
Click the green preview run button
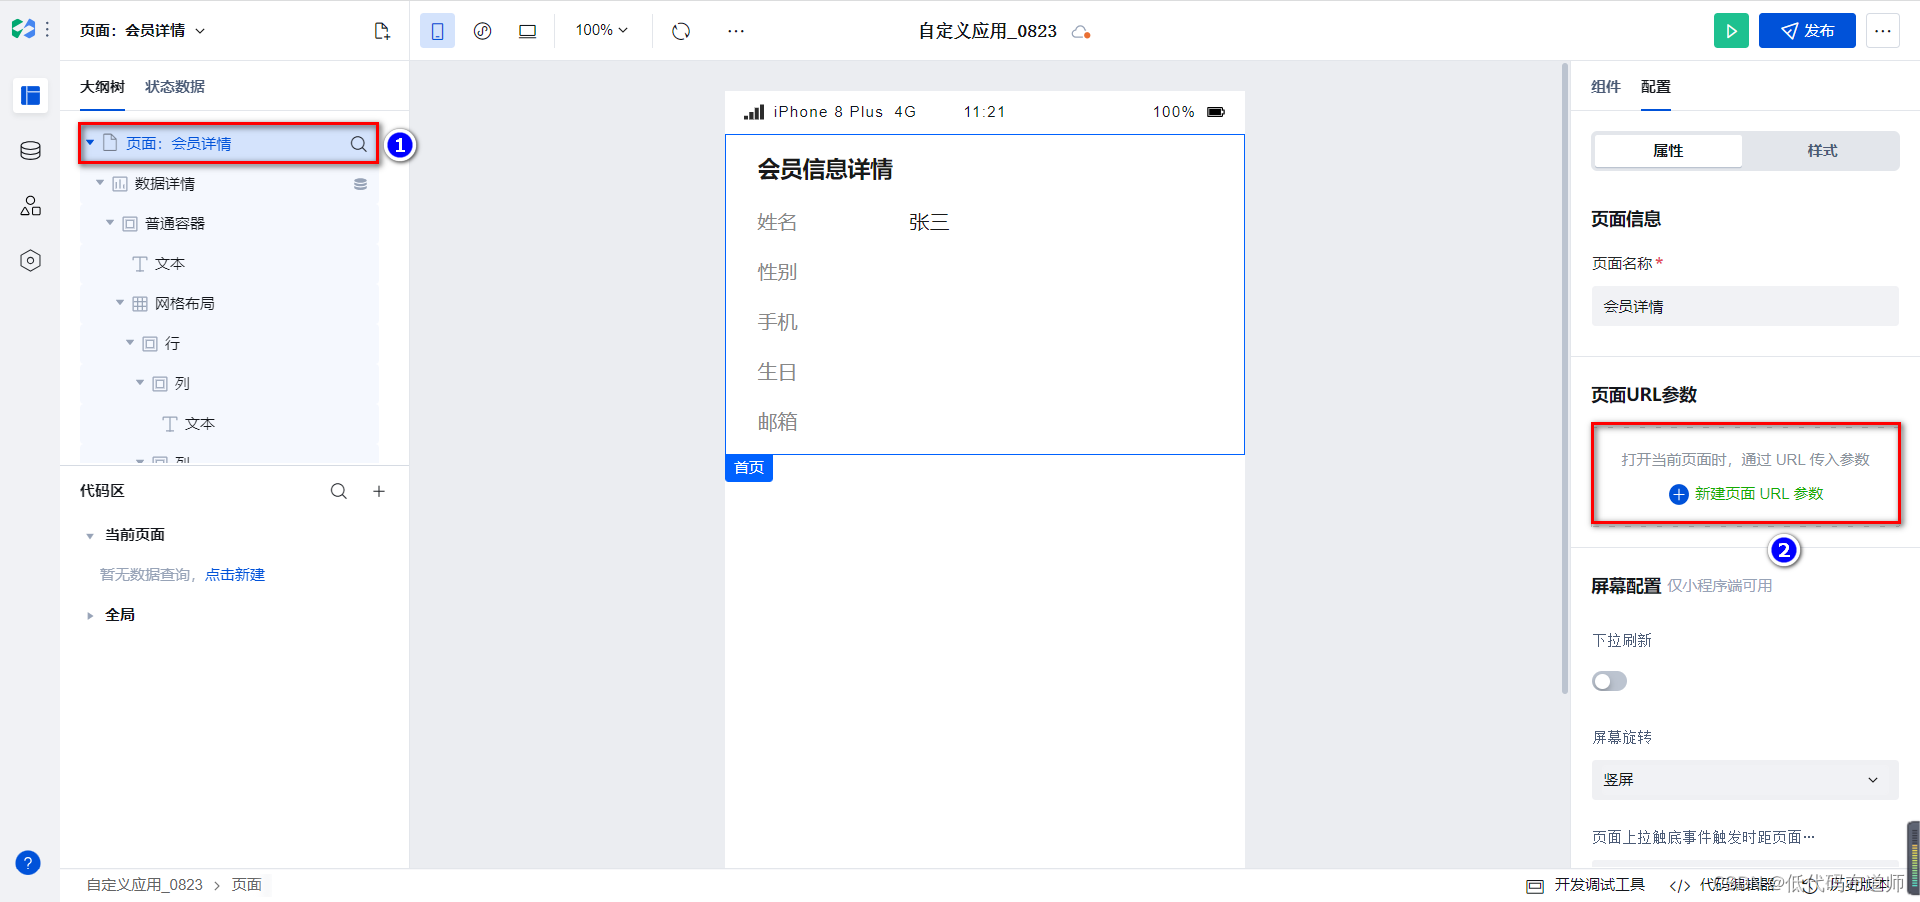[1731, 31]
